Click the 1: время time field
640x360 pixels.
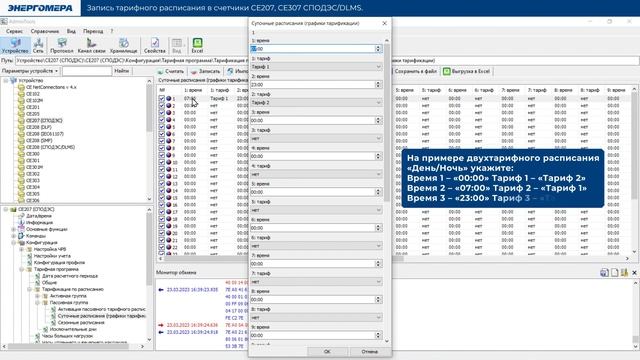coord(312,49)
